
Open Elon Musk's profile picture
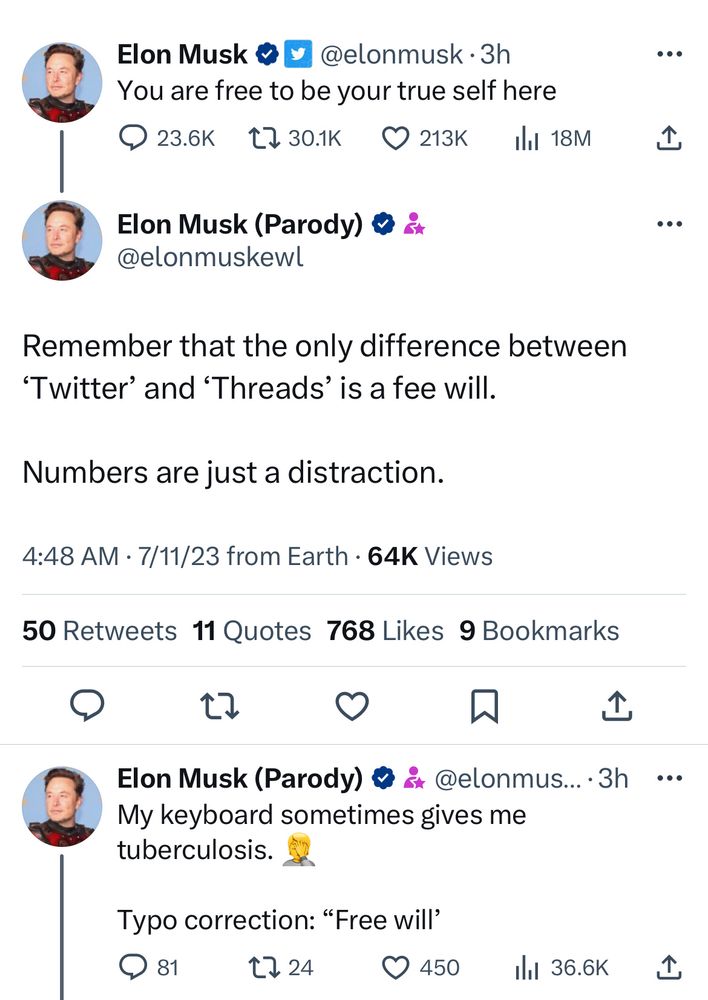tap(62, 80)
